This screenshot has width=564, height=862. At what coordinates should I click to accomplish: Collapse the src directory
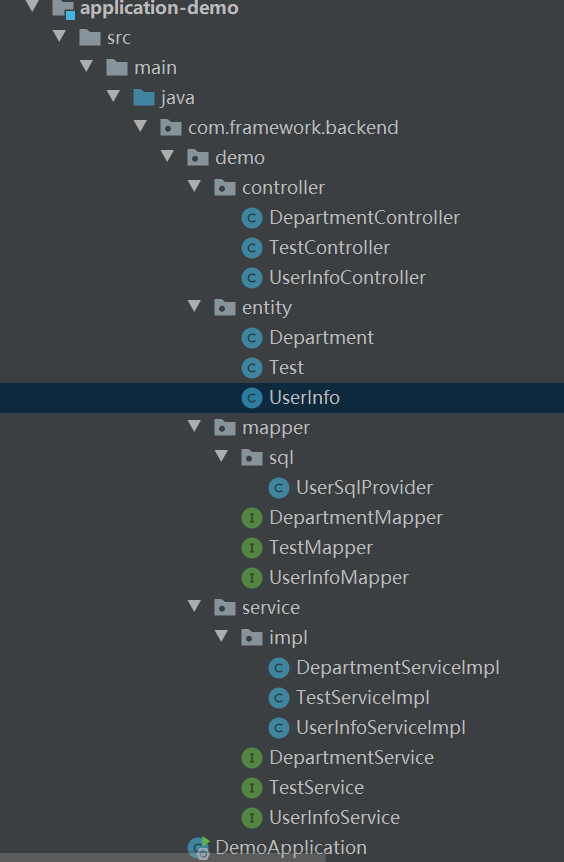59,36
